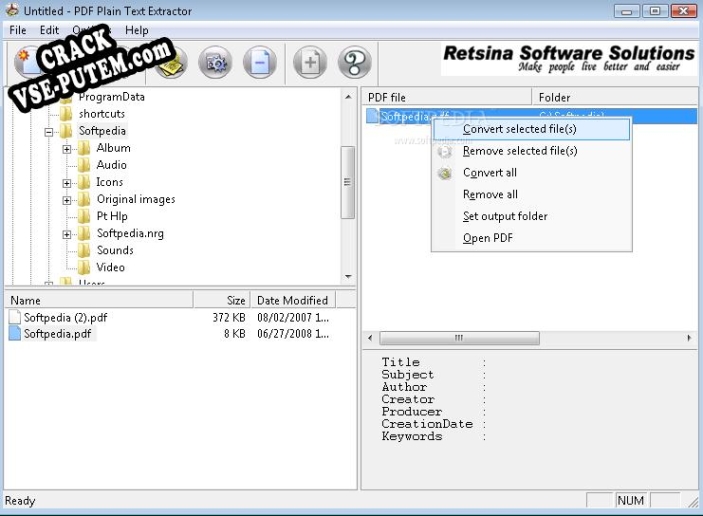
Task: Click the folder tree vertical scrollbar thumb
Action: (x=348, y=182)
